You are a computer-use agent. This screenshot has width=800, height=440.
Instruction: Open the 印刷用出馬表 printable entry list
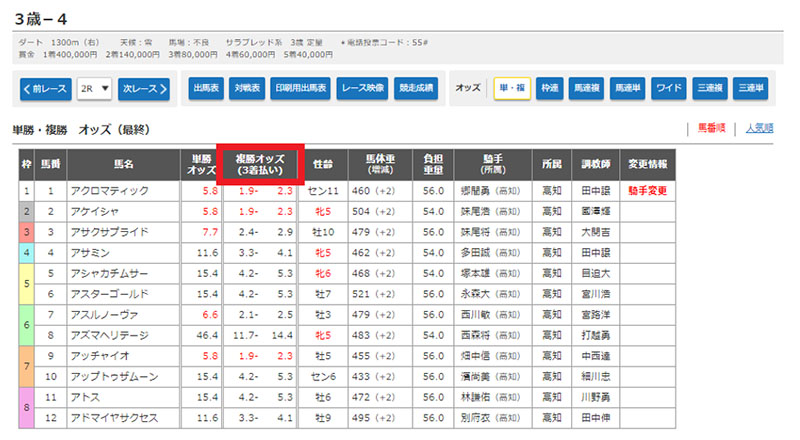[x=301, y=88]
